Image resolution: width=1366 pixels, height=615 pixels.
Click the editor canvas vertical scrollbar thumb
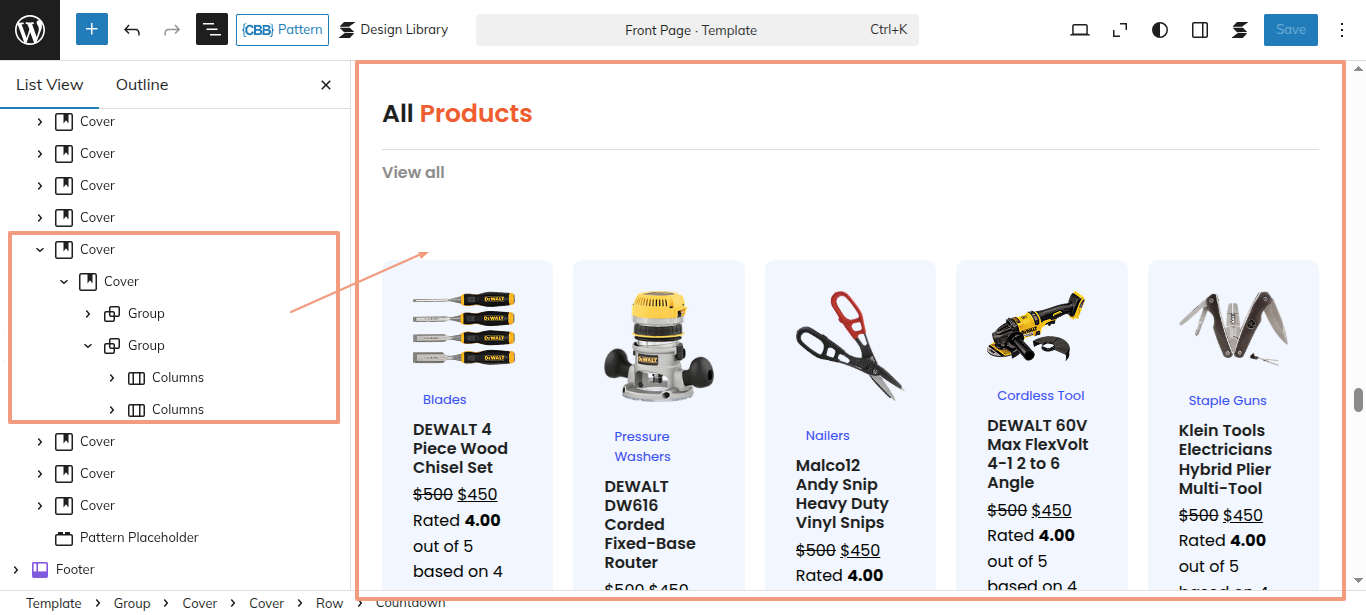tap(1358, 400)
